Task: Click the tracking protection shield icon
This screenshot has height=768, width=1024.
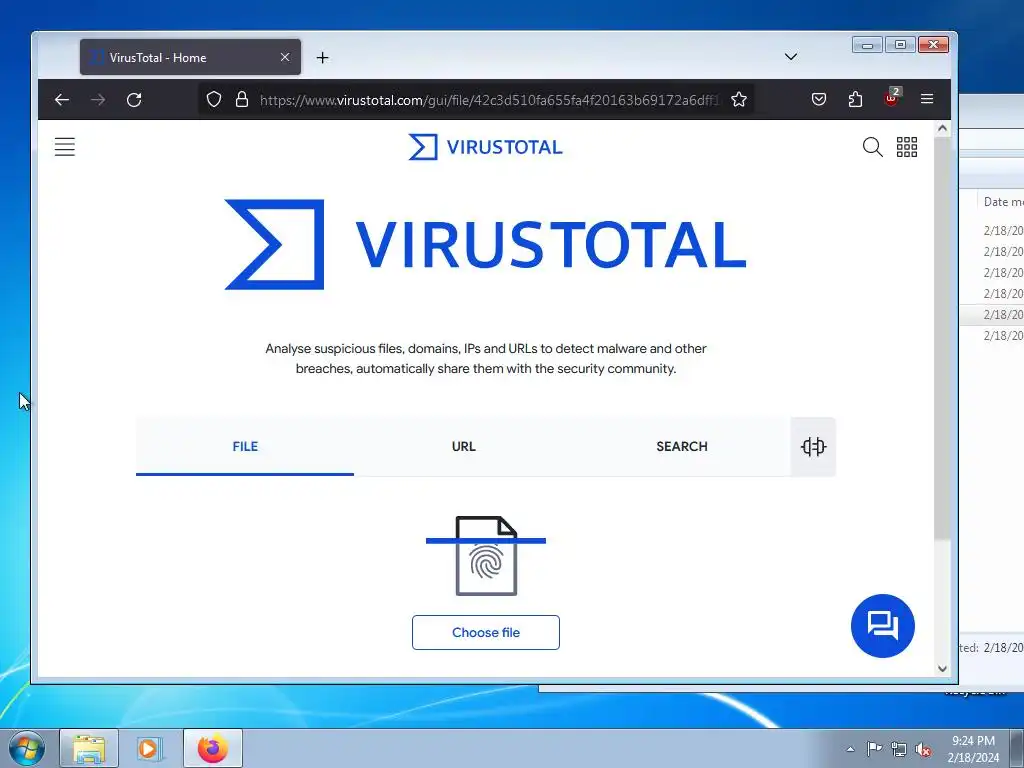Action: coord(214,99)
